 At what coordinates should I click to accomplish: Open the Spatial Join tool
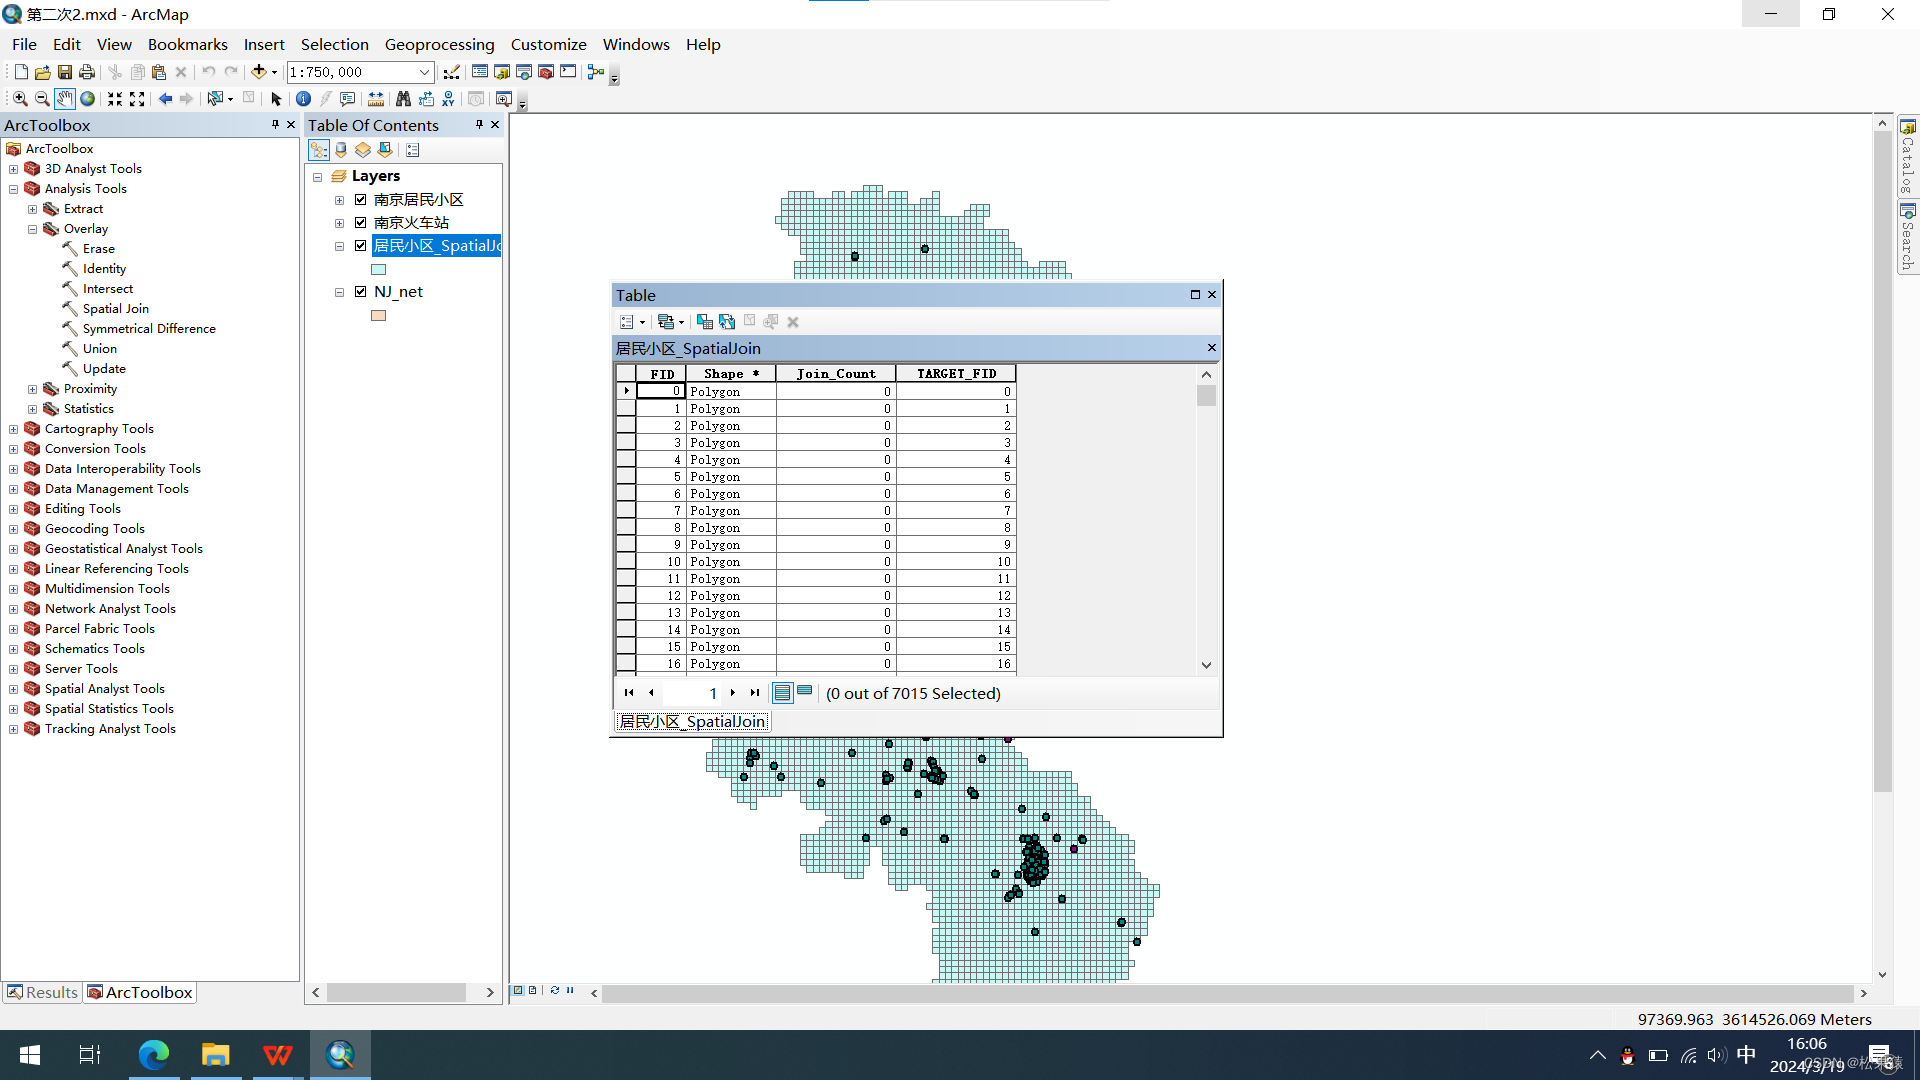[115, 309]
